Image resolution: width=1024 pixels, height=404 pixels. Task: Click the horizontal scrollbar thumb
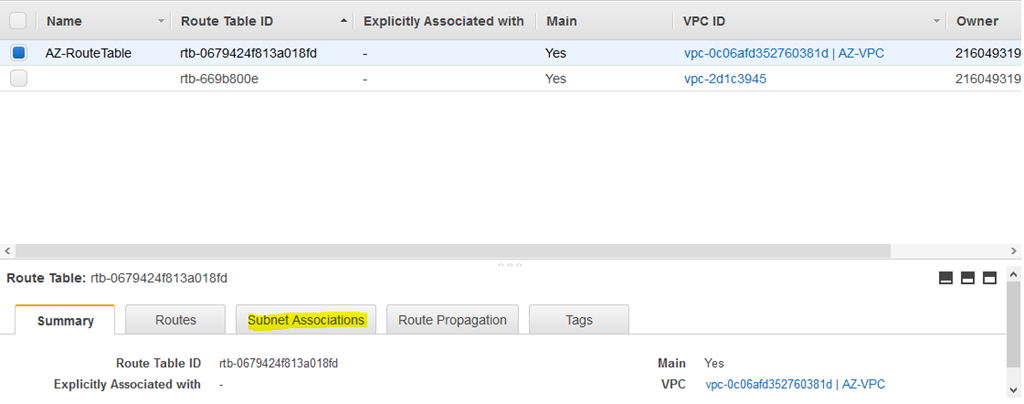click(453, 251)
